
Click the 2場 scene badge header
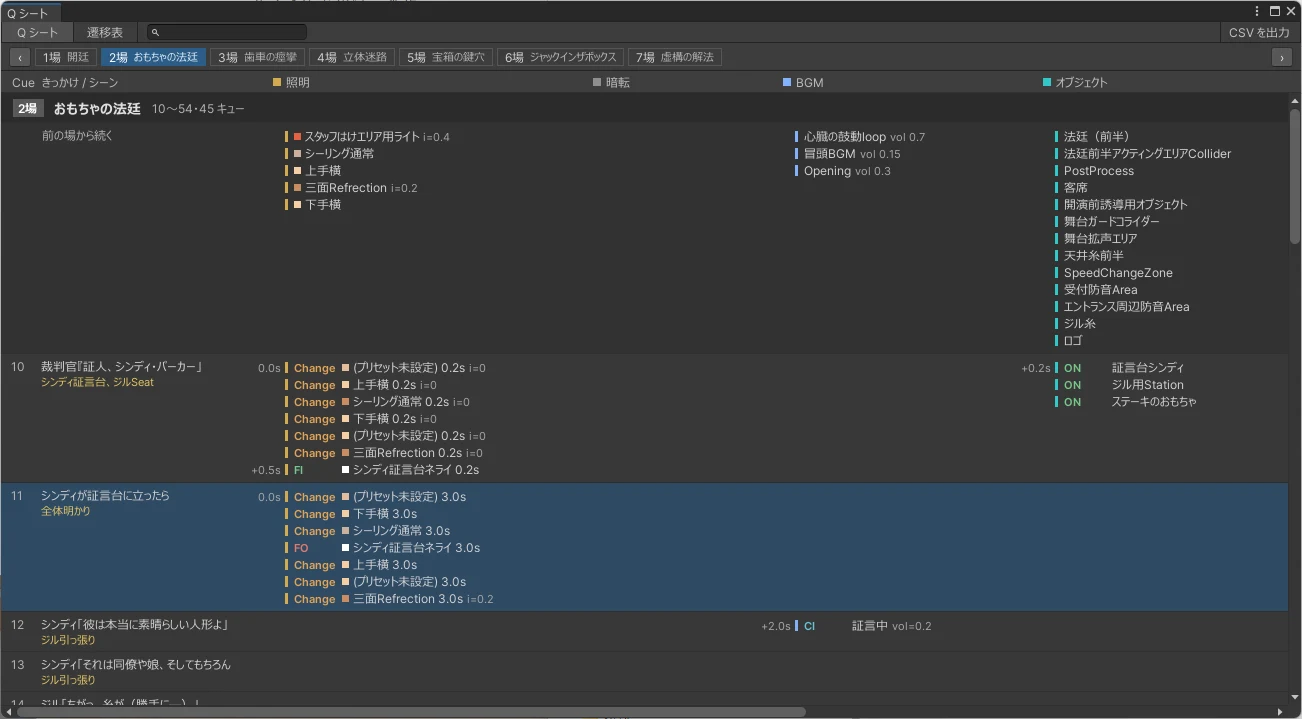pos(27,108)
